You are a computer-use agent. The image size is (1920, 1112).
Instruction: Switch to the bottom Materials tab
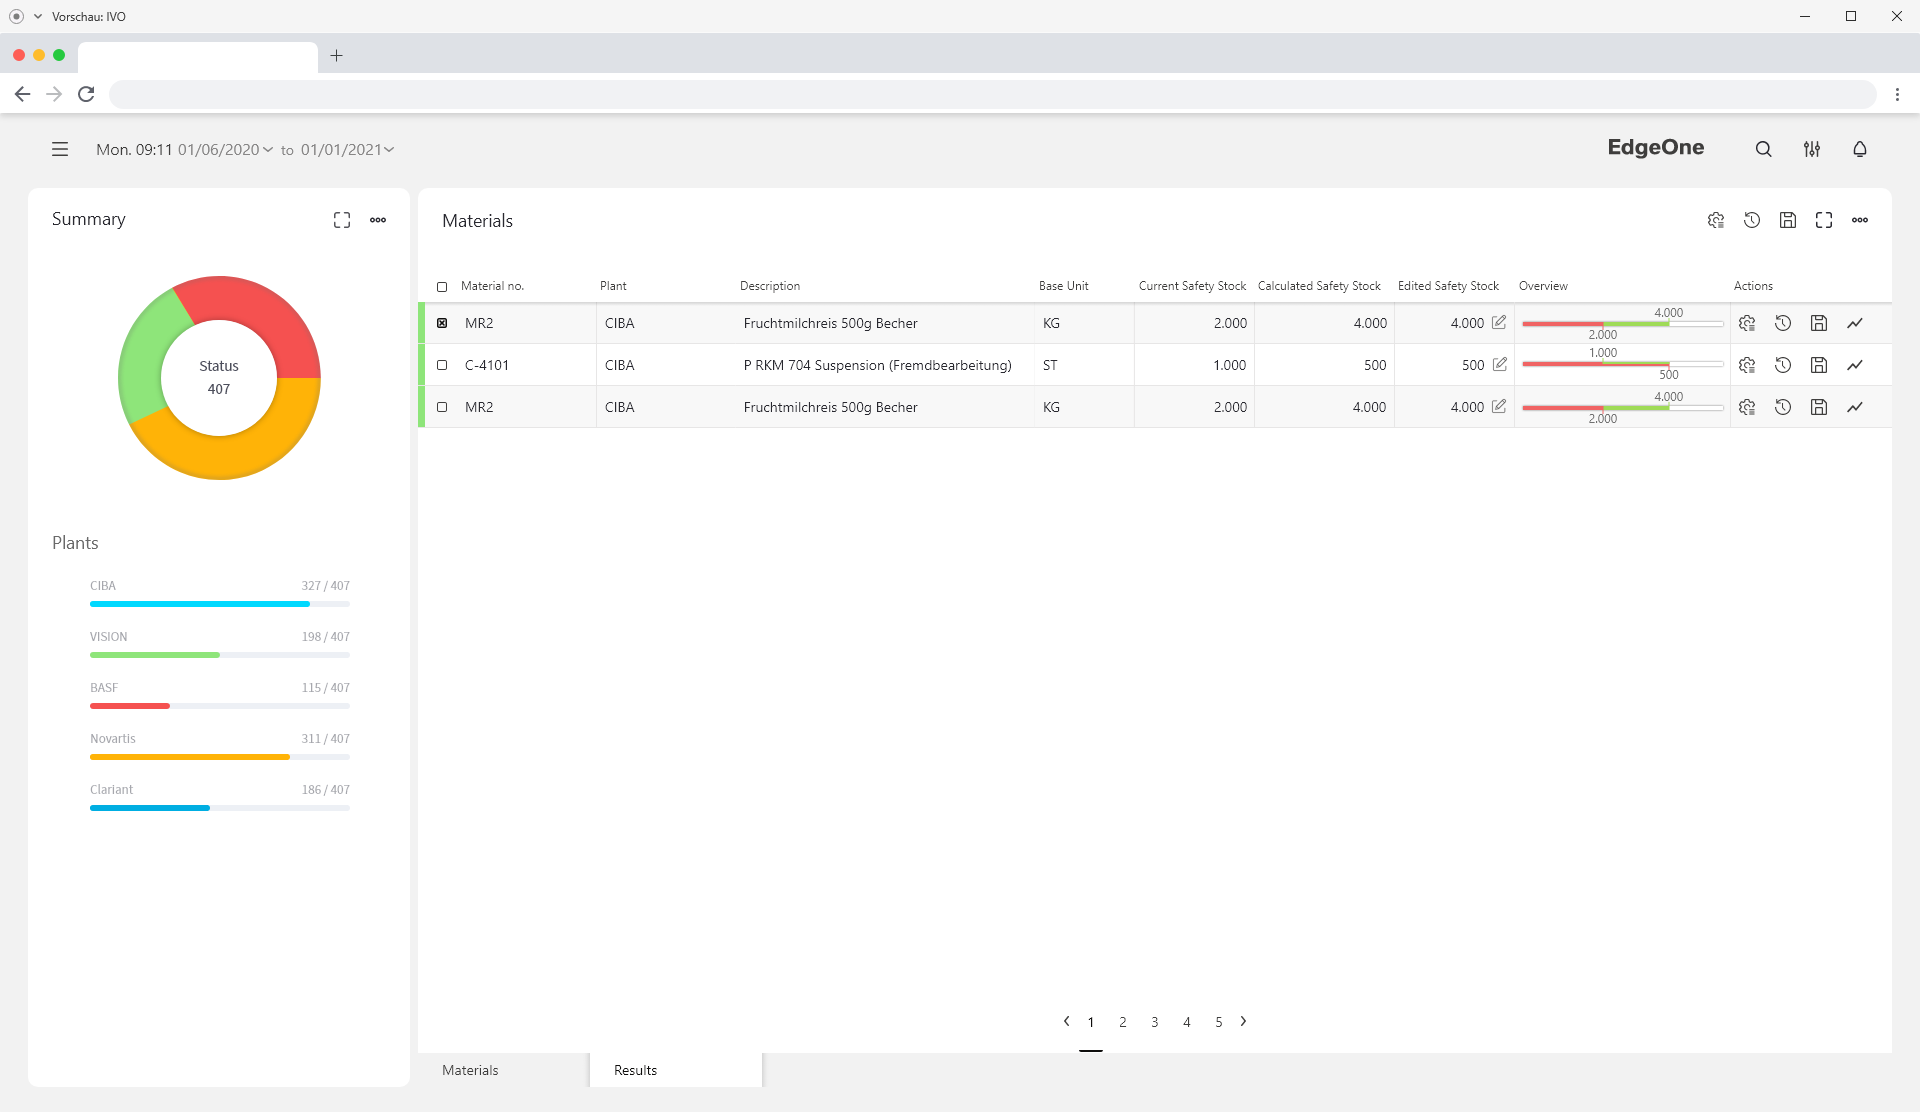coord(470,1070)
